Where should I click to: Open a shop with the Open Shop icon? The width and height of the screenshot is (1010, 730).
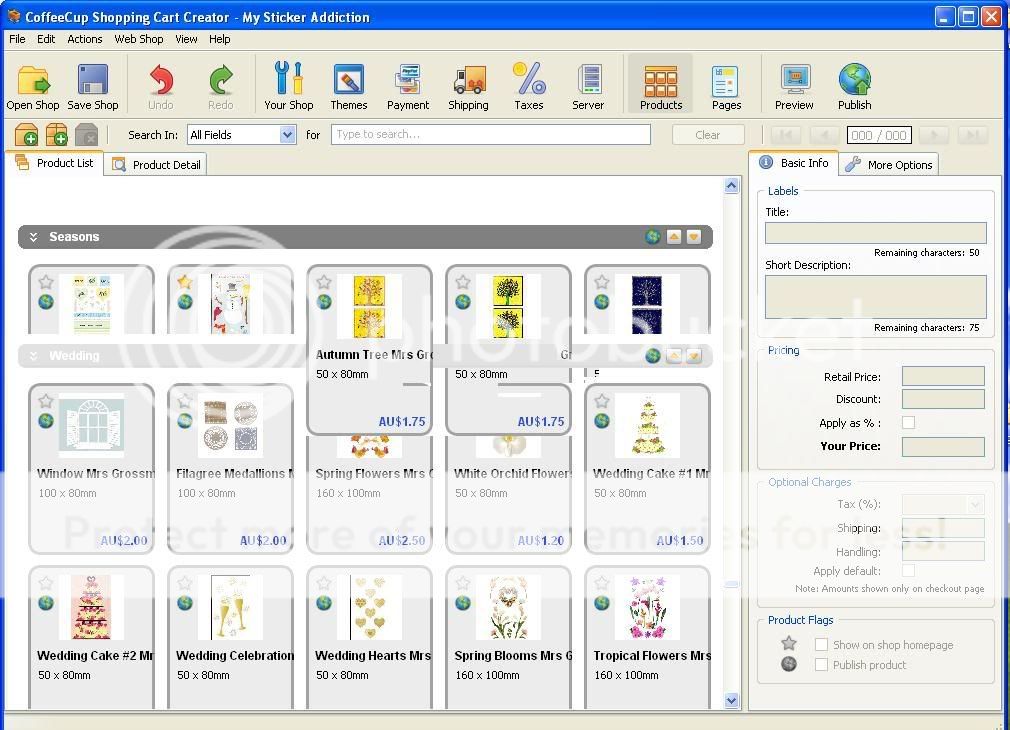[x=33, y=86]
